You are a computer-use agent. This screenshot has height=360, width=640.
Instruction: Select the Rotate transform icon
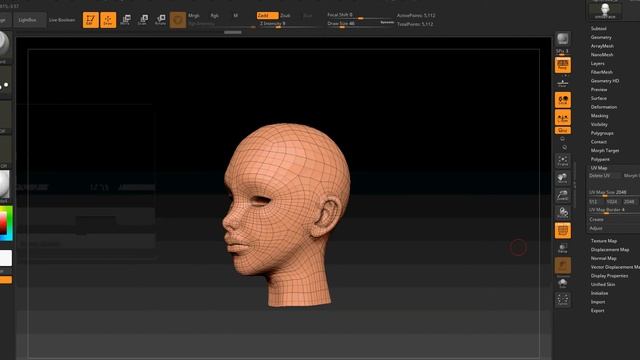160,20
